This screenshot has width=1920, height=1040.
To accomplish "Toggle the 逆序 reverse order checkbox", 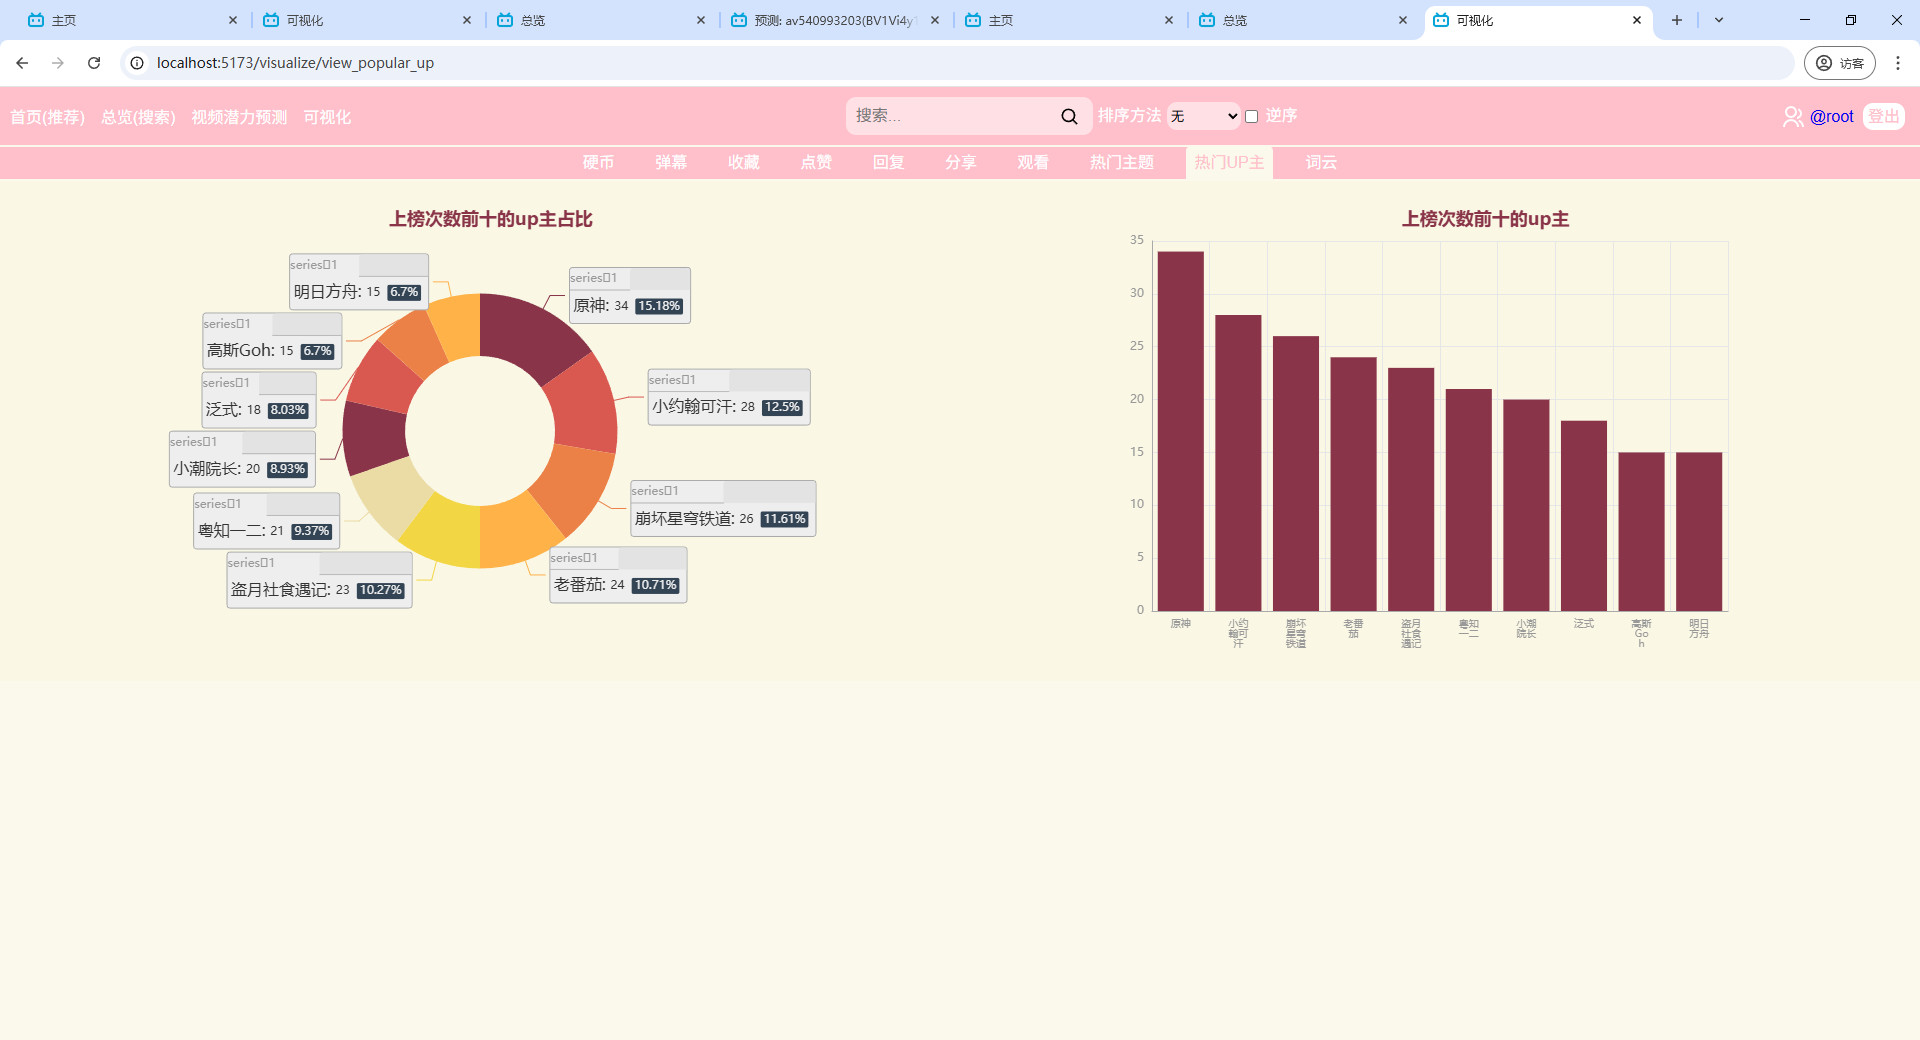I will tap(1251, 116).
